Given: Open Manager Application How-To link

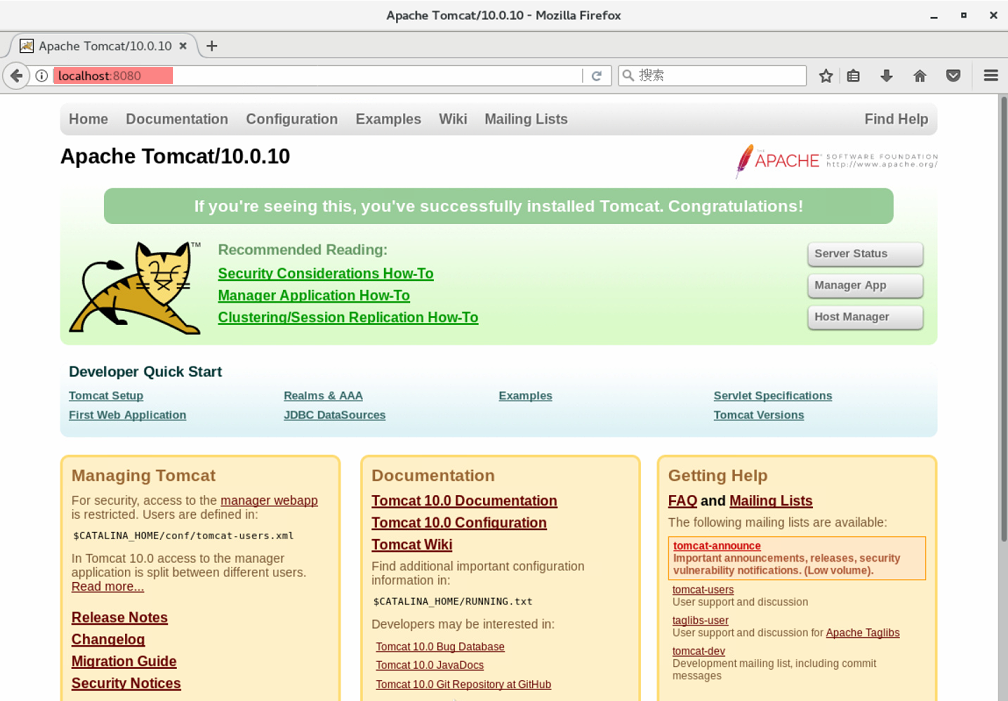Looking at the screenshot, I should coord(314,295).
